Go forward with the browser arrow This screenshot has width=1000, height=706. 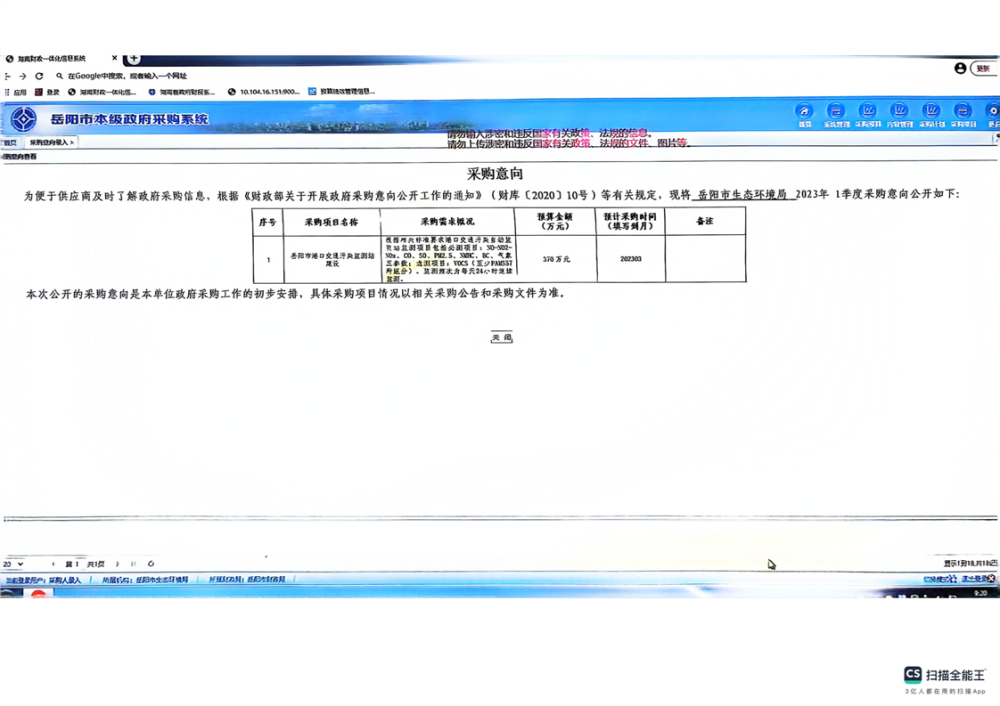tap(22, 76)
